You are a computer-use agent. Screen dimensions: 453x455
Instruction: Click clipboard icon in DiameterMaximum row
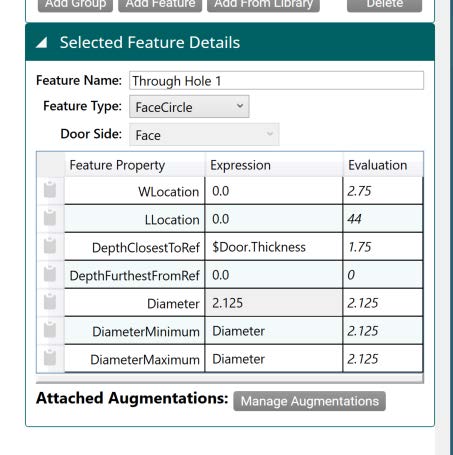tap(50, 358)
